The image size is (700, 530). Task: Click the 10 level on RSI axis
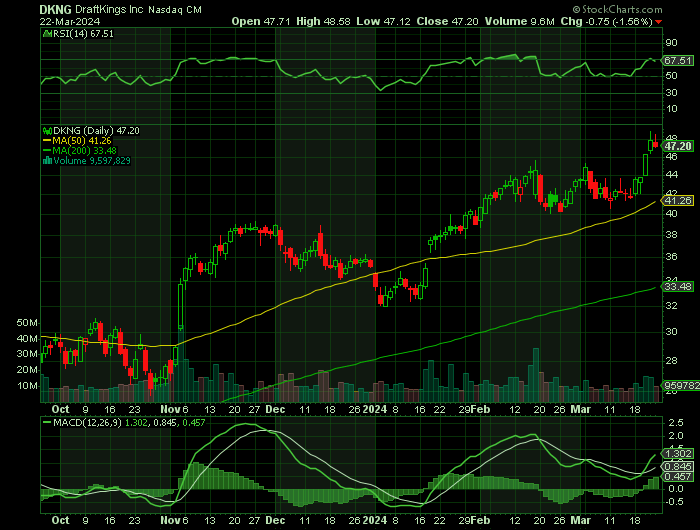tap(671, 109)
